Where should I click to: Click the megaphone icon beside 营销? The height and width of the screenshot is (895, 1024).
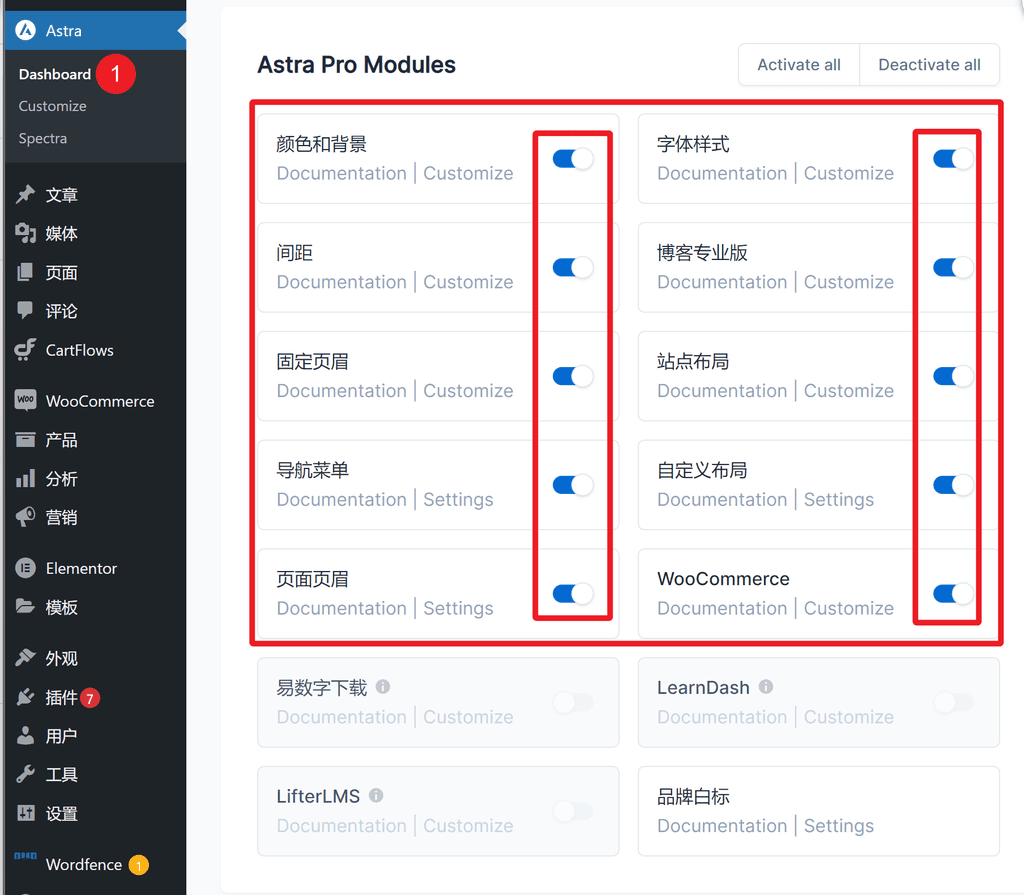tap(25, 517)
